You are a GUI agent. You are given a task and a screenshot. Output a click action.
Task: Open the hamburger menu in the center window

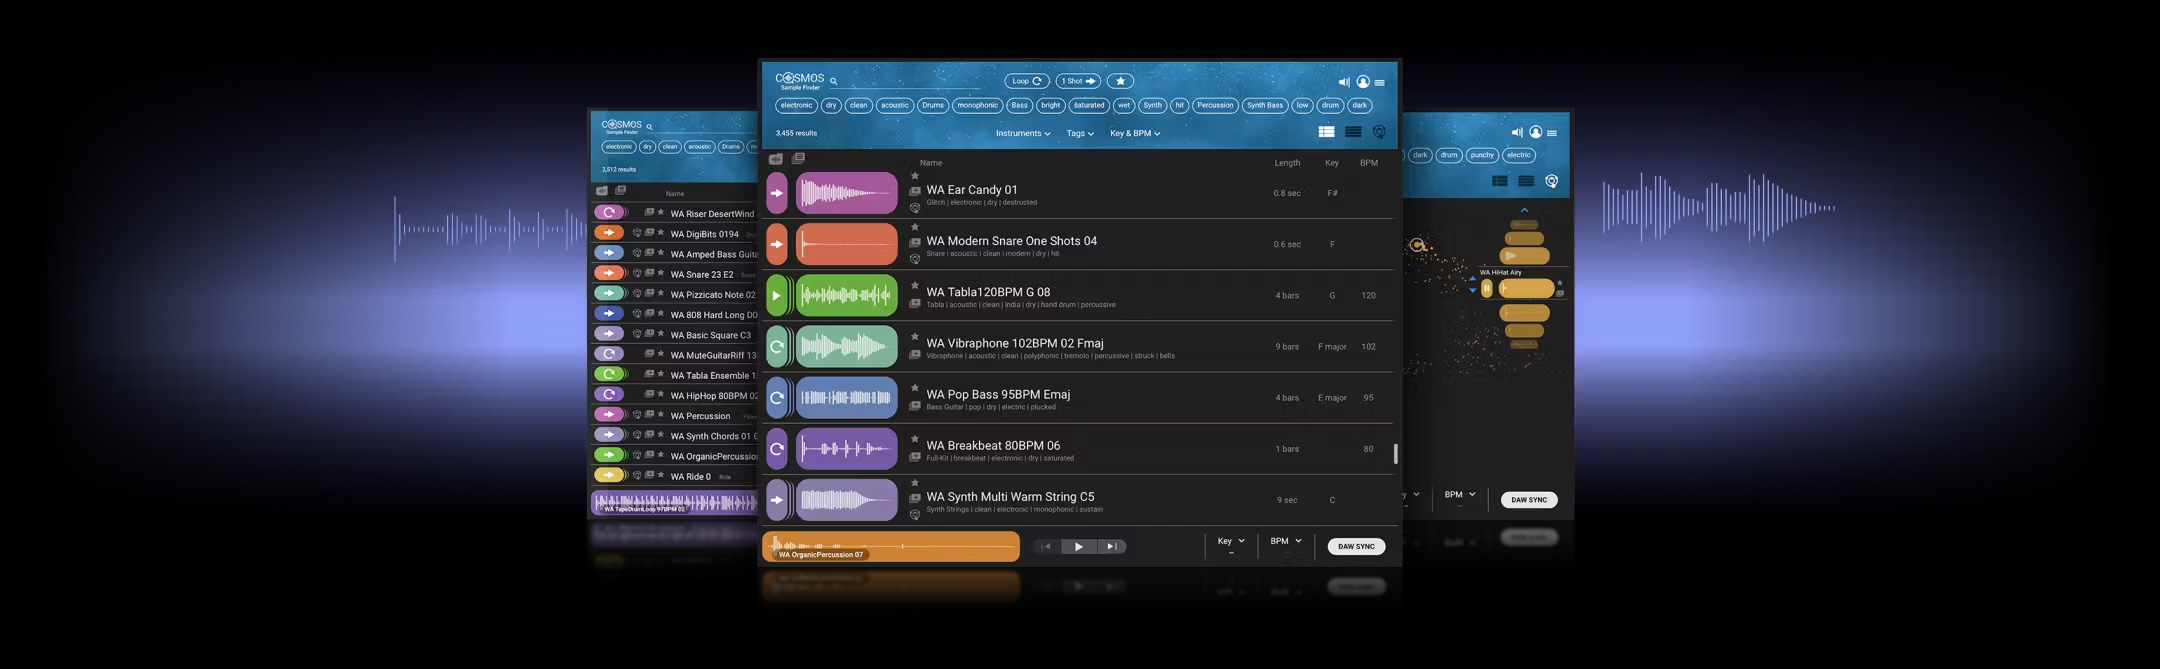[1380, 83]
